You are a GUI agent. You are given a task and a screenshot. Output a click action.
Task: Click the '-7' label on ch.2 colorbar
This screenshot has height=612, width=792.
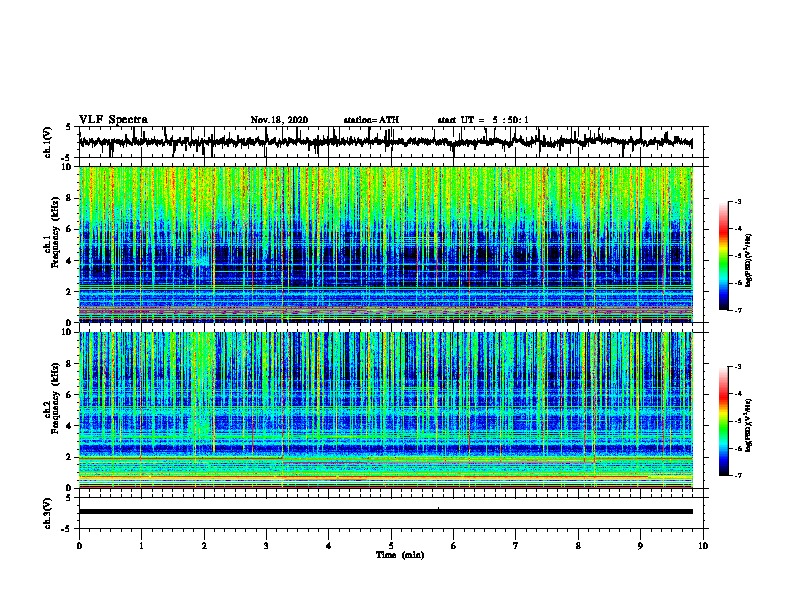[x=737, y=475]
